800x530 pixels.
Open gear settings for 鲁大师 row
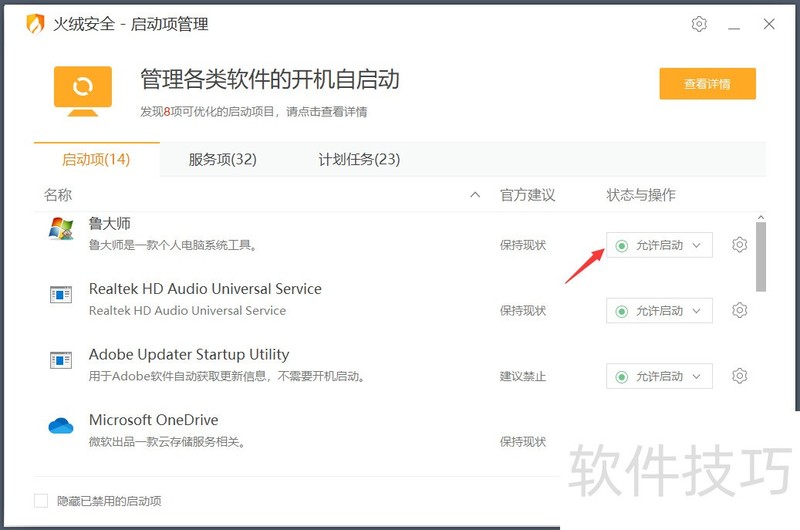[739, 245]
